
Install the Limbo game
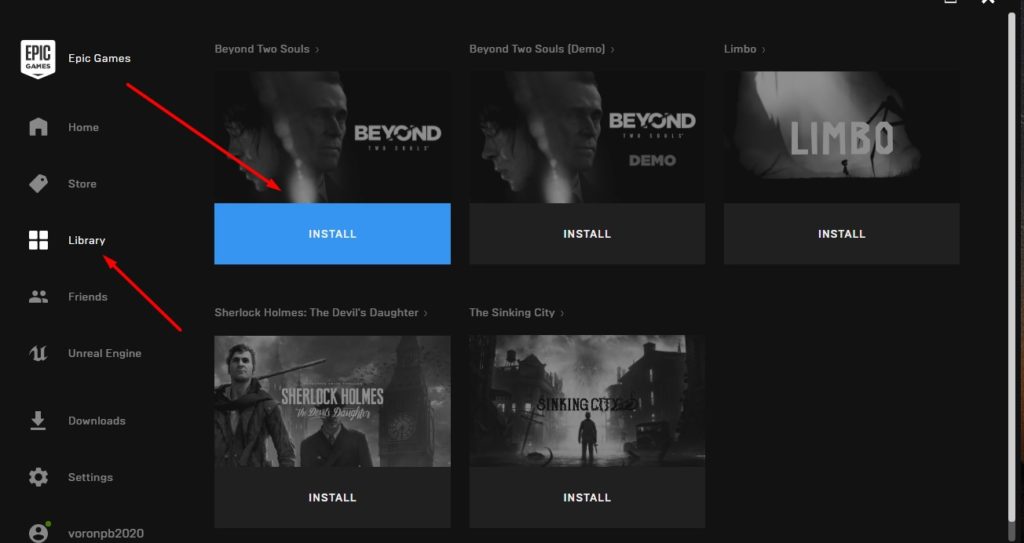841,234
